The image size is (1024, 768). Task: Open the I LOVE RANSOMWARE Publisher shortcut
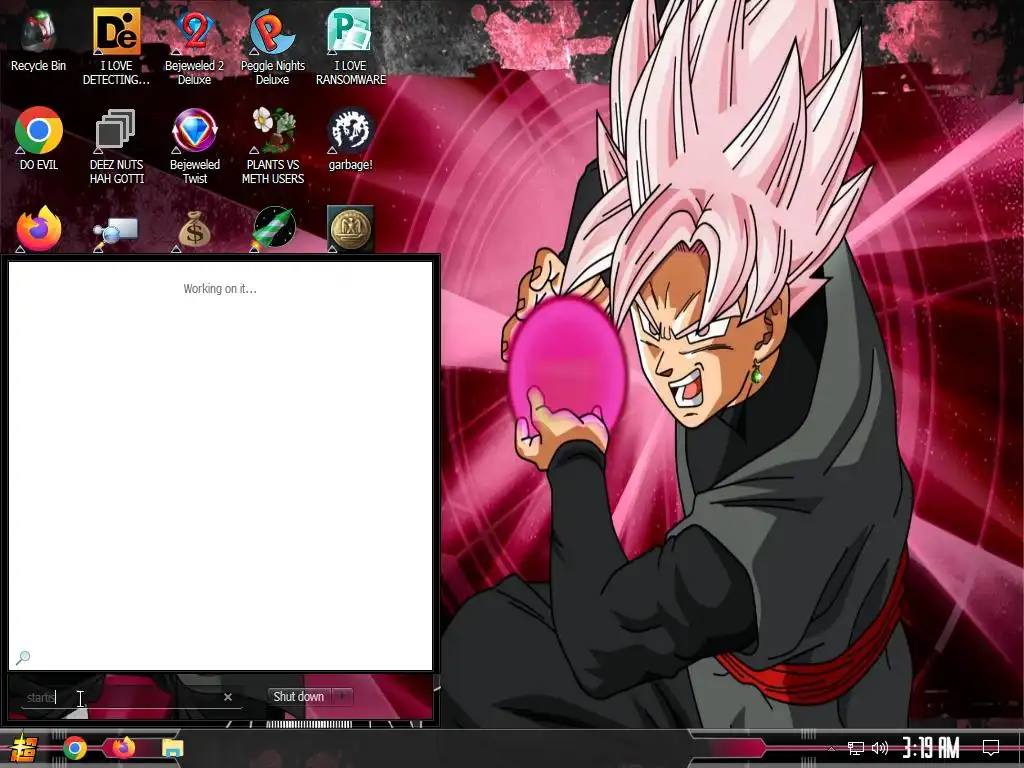point(351,47)
